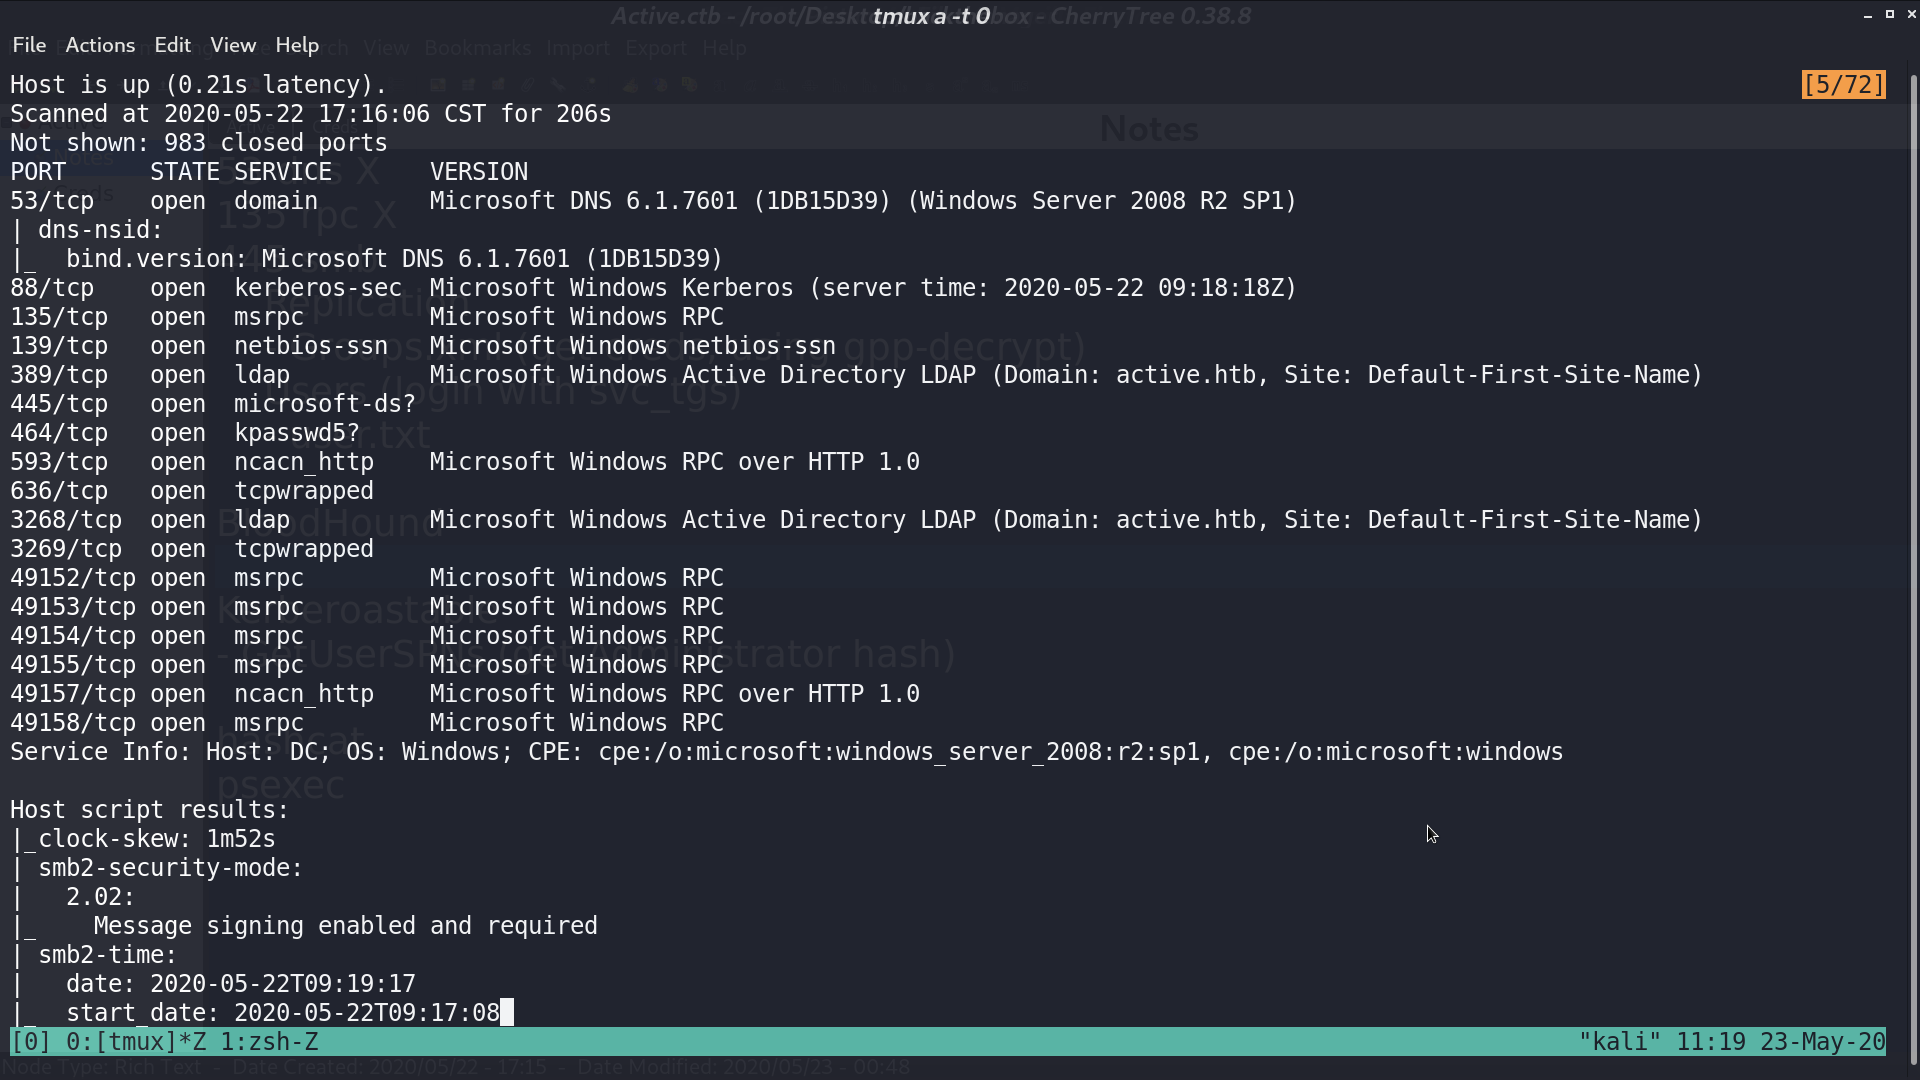1920x1080 pixels.
Task: Click the 49154/tcp port entry
Action: tap(73, 636)
